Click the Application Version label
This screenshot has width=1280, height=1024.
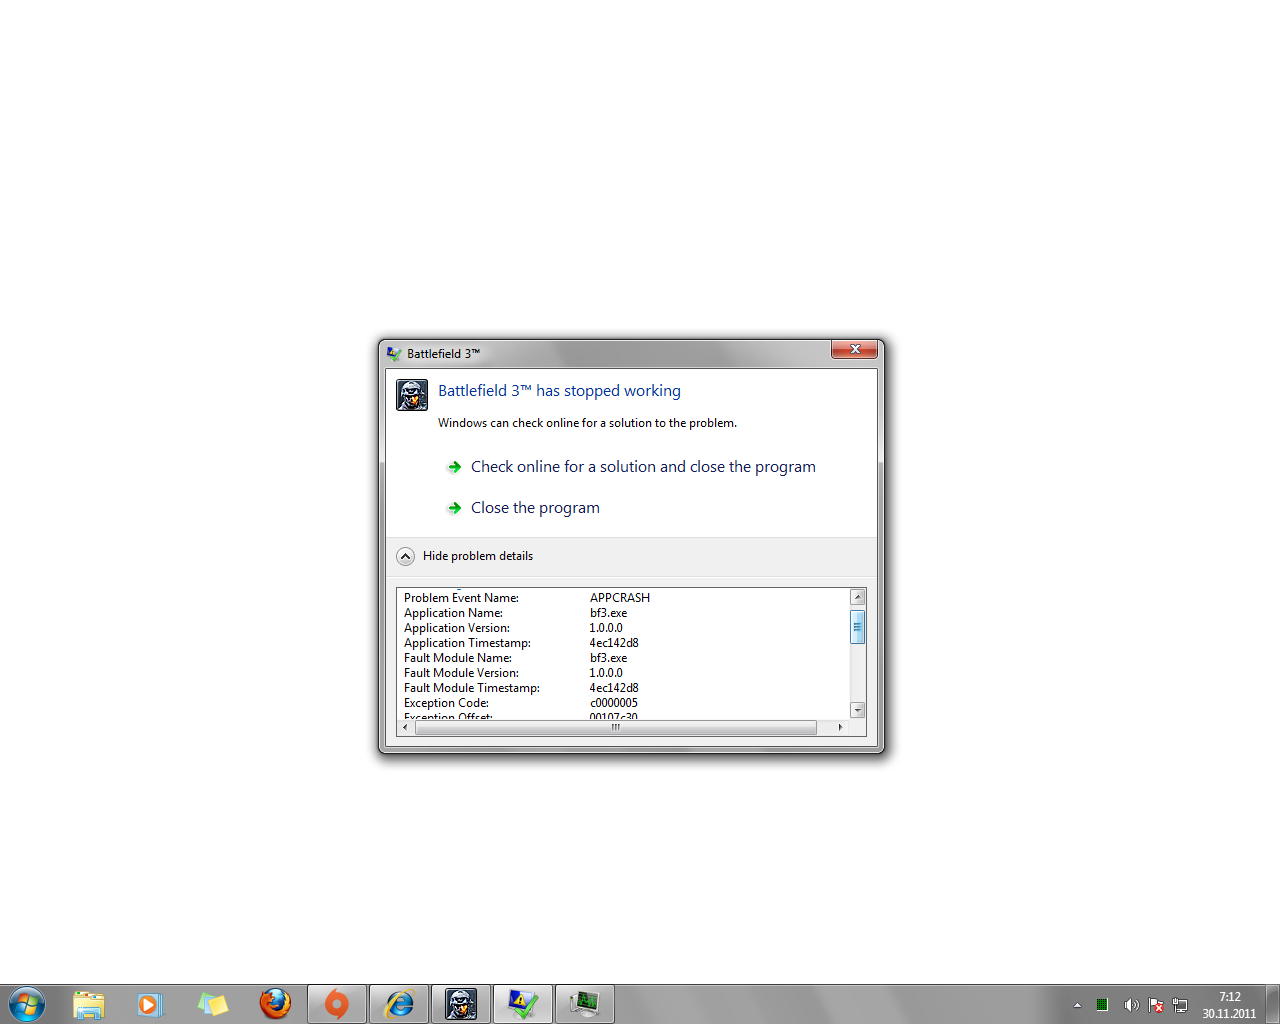click(x=457, y=628)
